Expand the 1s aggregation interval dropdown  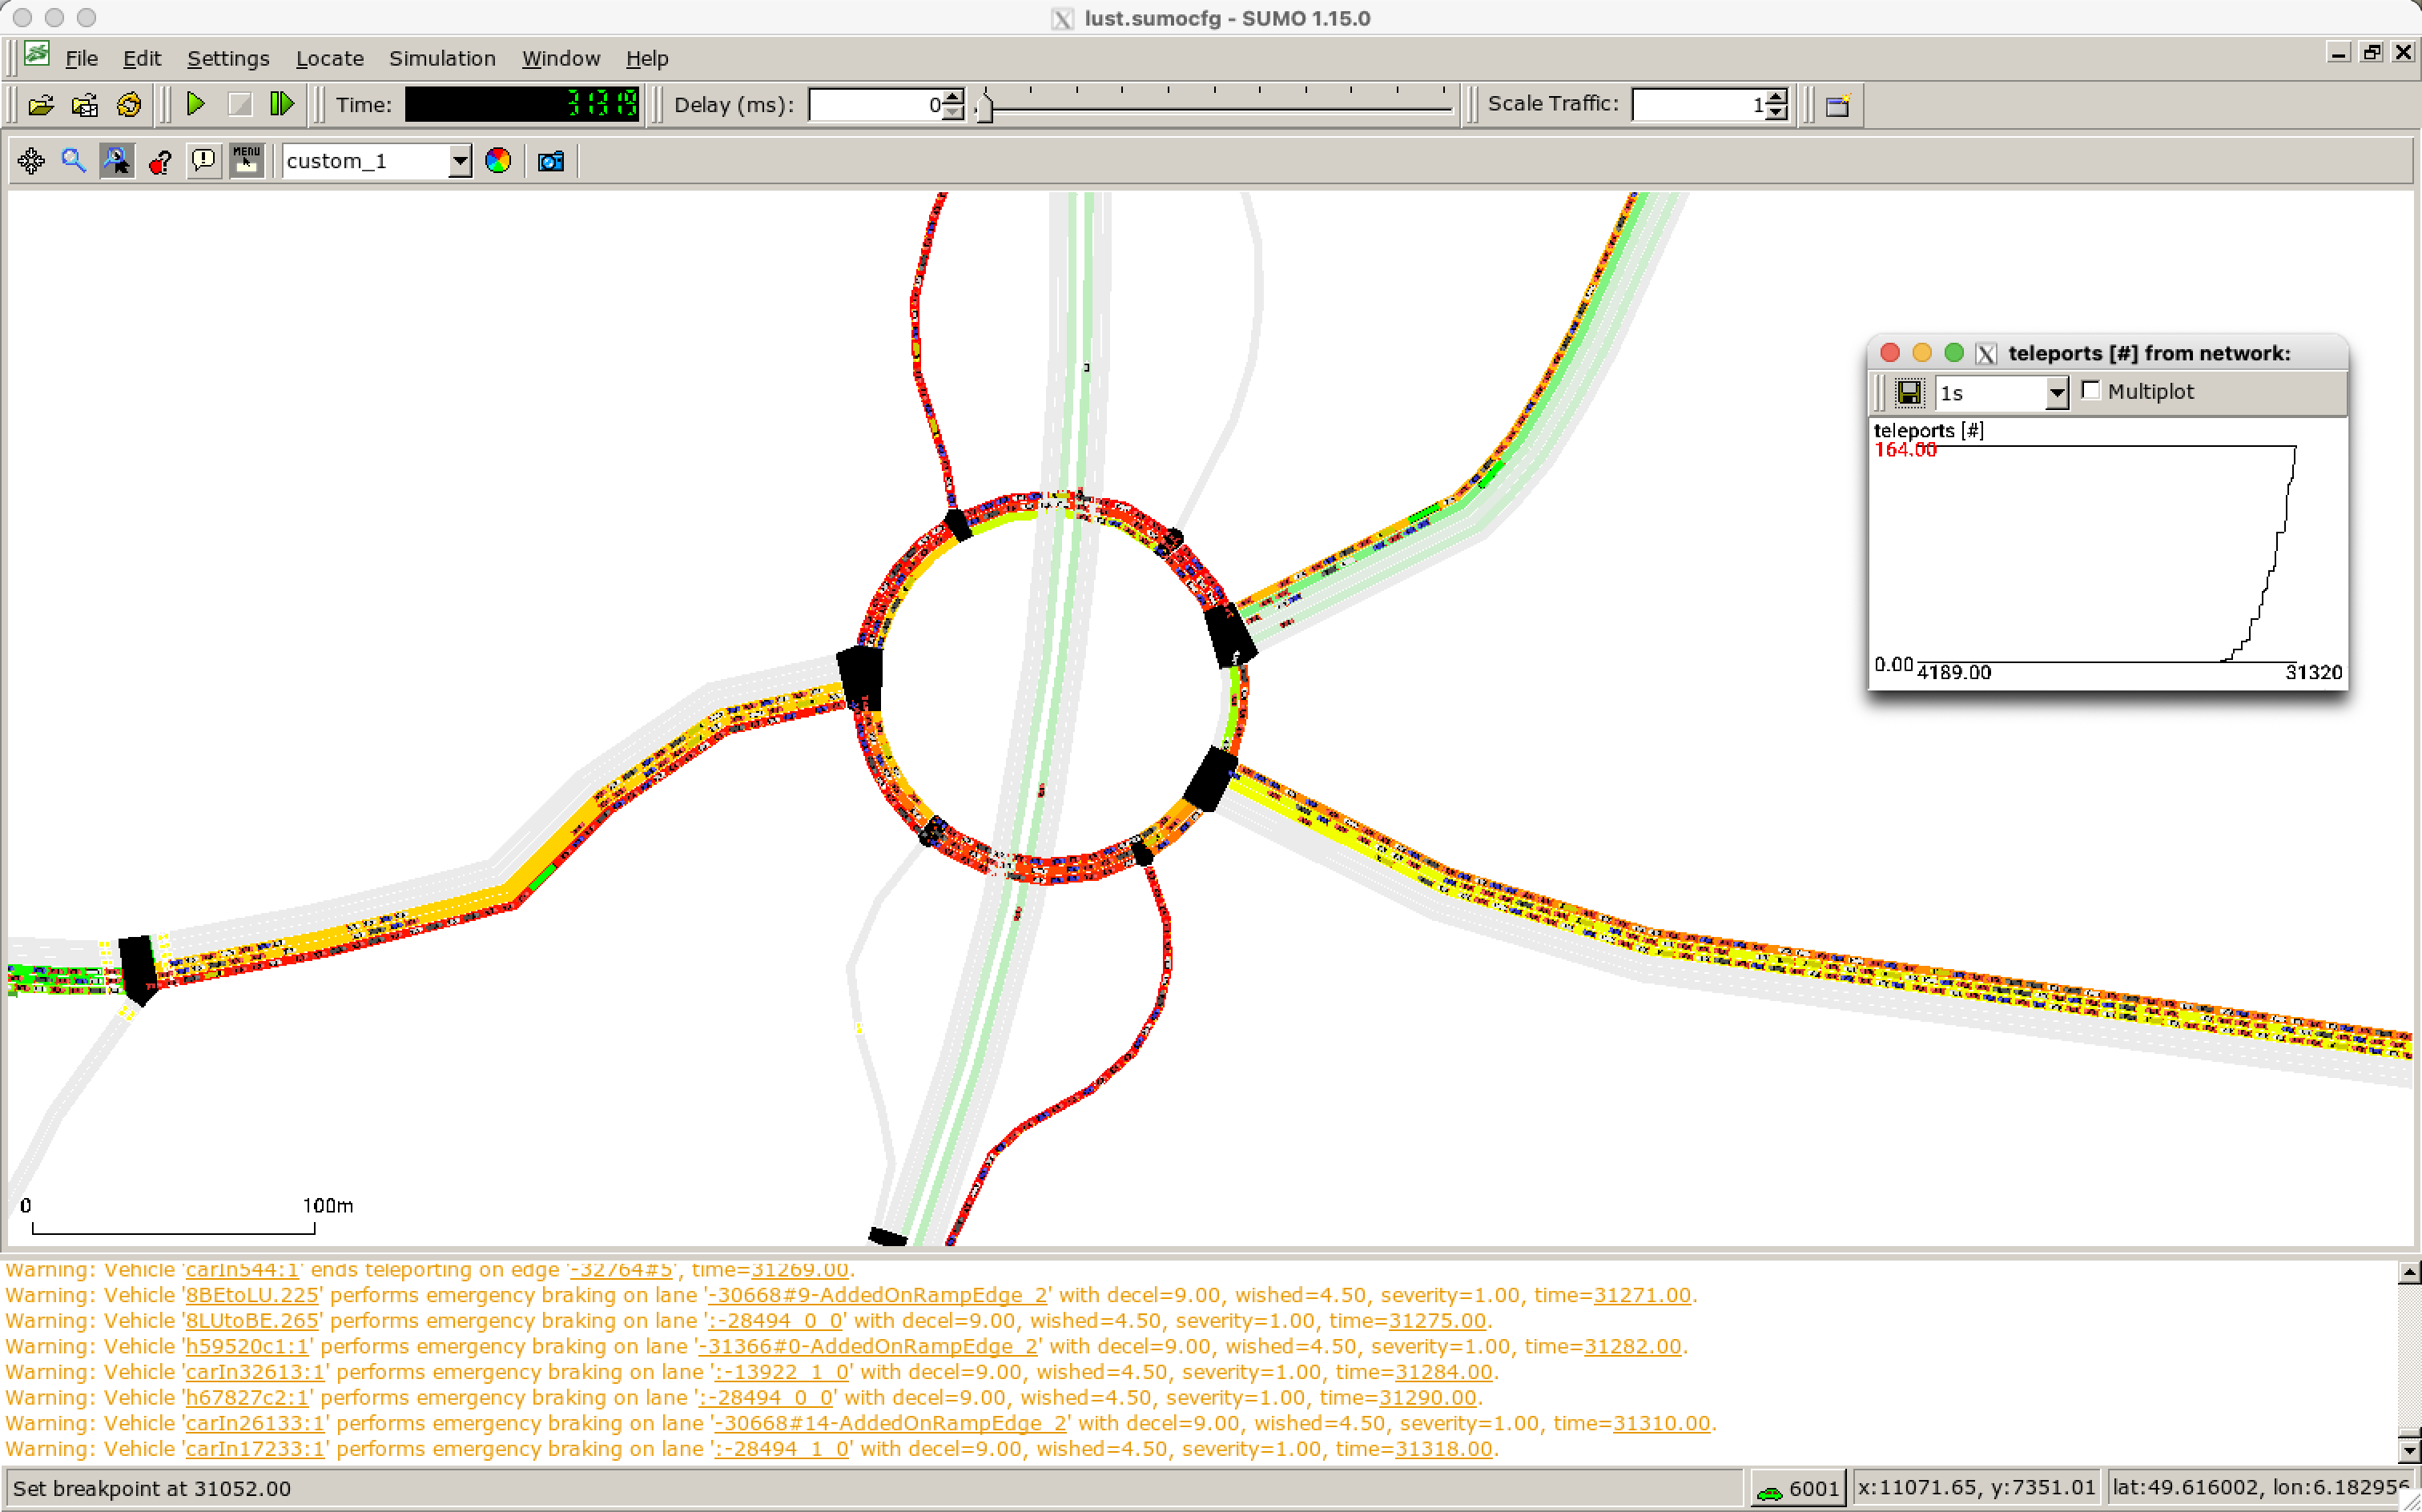tap(2056, 393)
